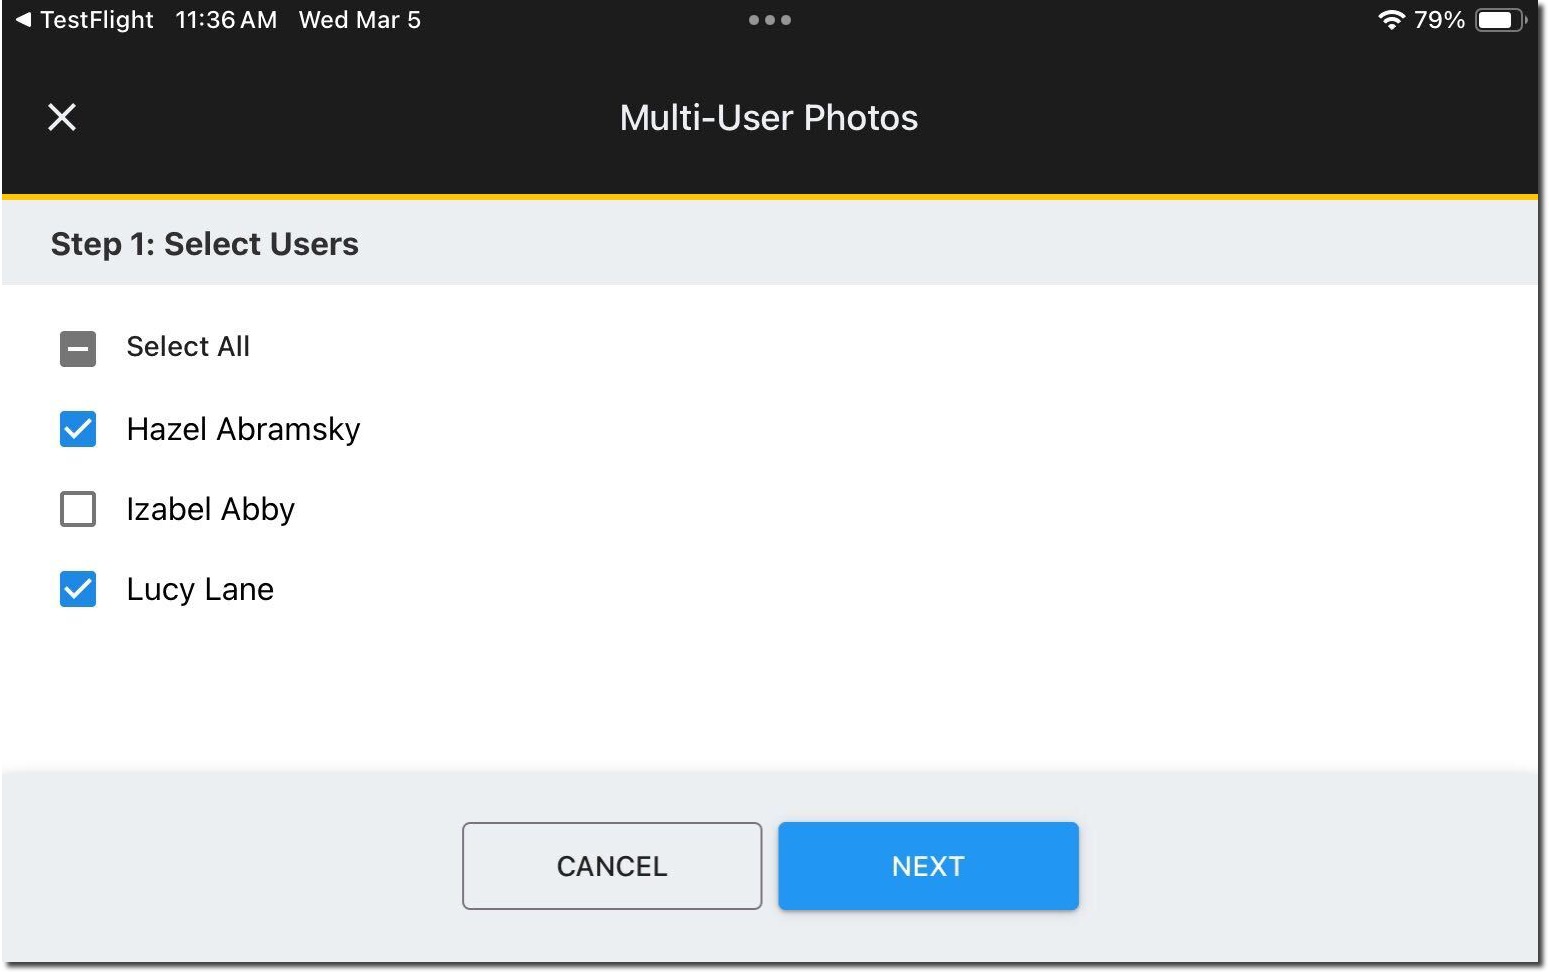
Task: Tap the Wed Mar 5 date
Action: point(360,20)
